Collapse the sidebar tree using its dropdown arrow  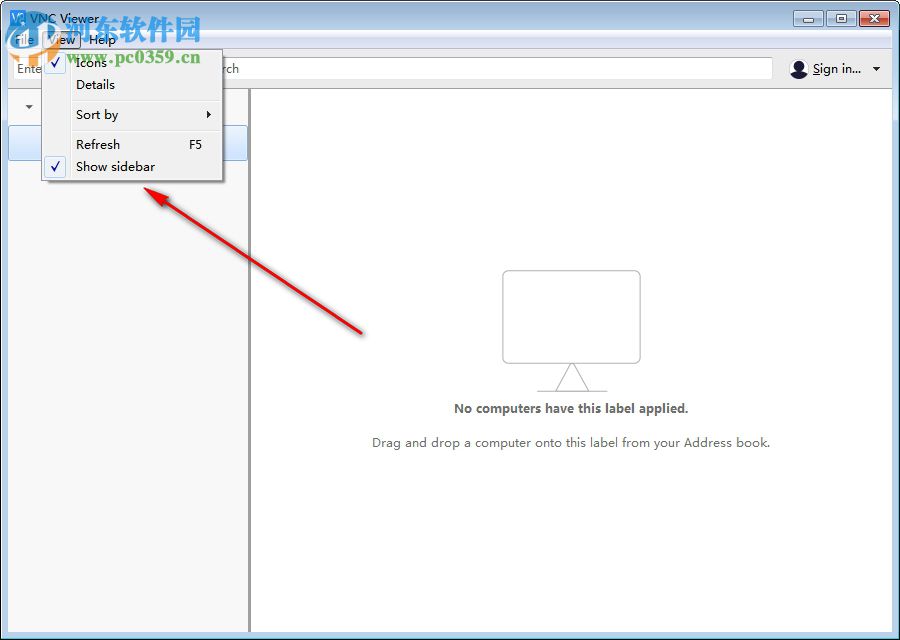(x=27, y=107)
